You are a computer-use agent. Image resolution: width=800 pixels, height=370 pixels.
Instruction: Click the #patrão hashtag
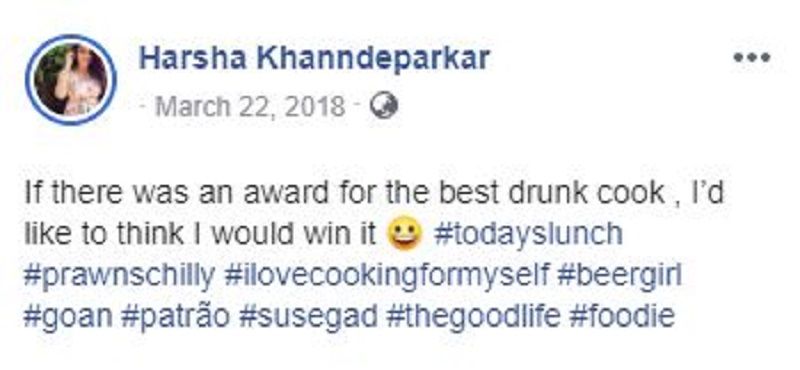tap(175, 316)
